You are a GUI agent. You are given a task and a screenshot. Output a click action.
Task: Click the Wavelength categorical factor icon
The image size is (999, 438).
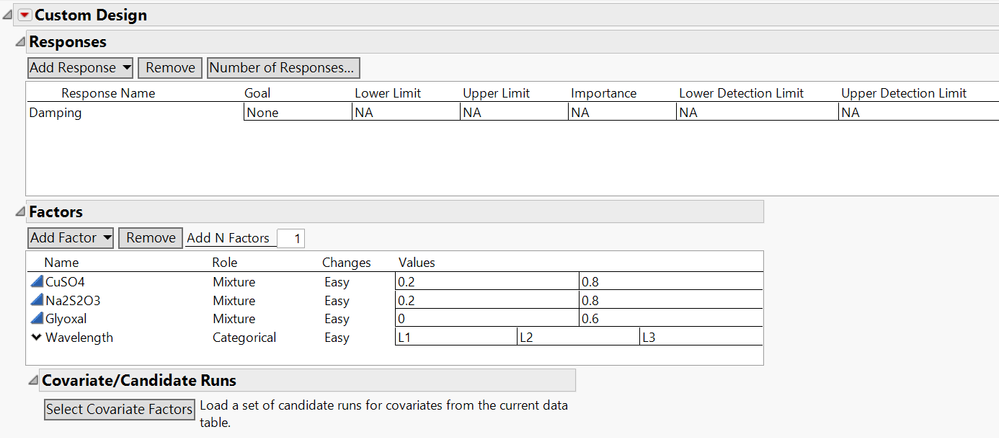[x=37, y=337]
